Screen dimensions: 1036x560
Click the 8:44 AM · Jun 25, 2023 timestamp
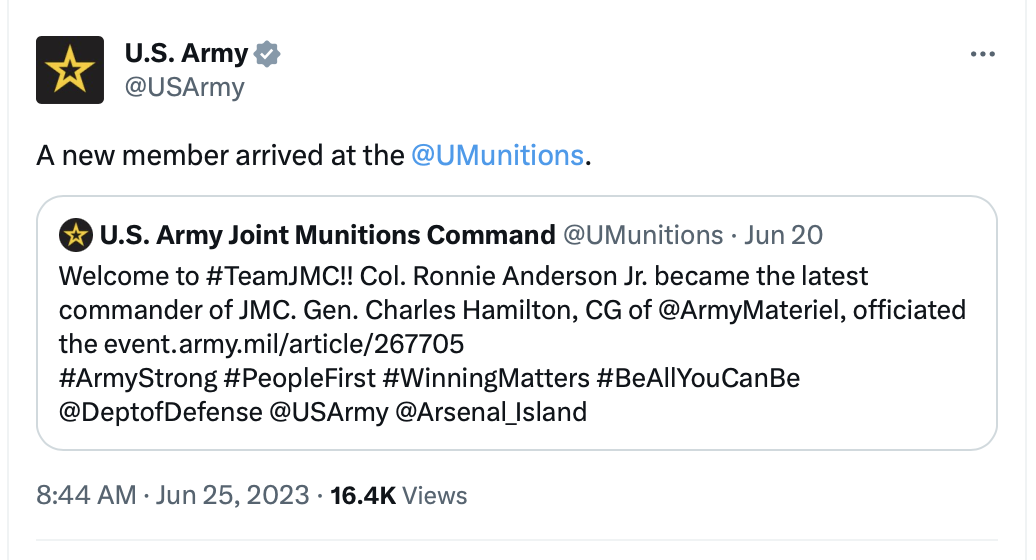pos(172,495)
